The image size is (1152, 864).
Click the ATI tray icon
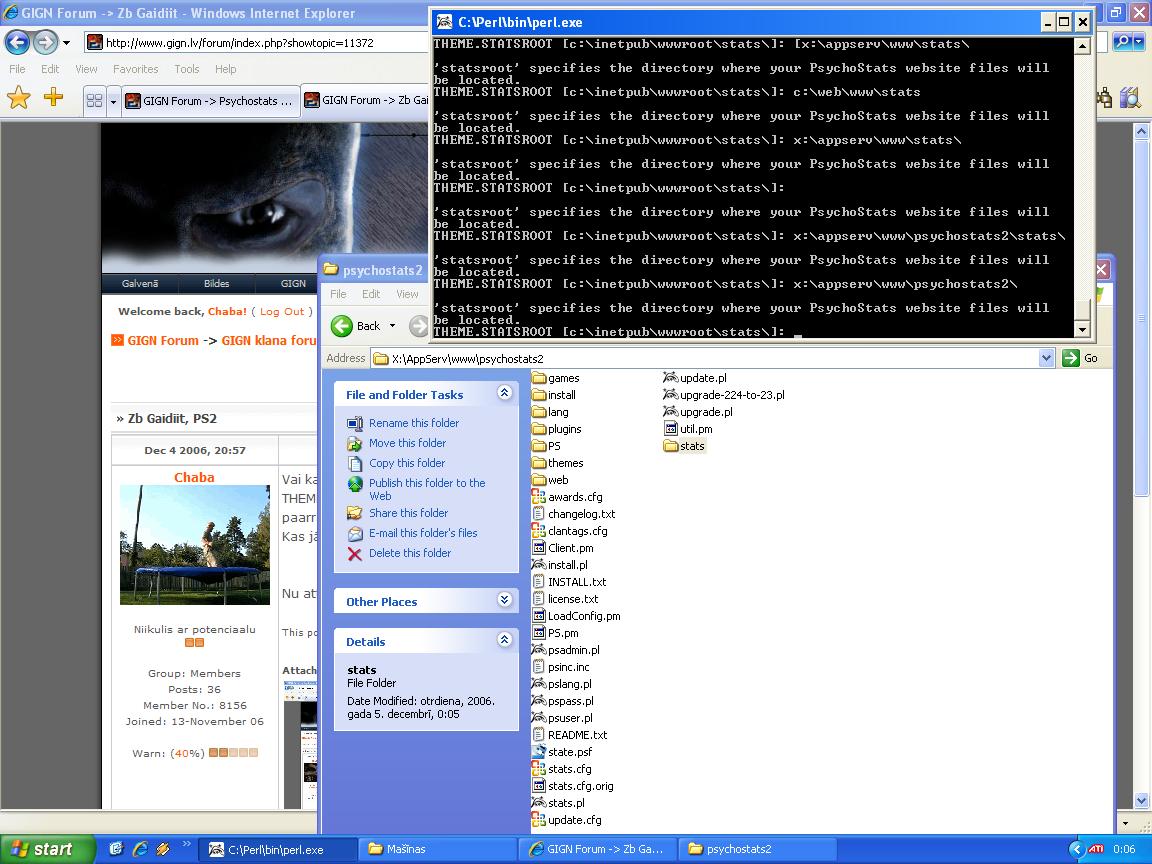(x=1096, y=849)
